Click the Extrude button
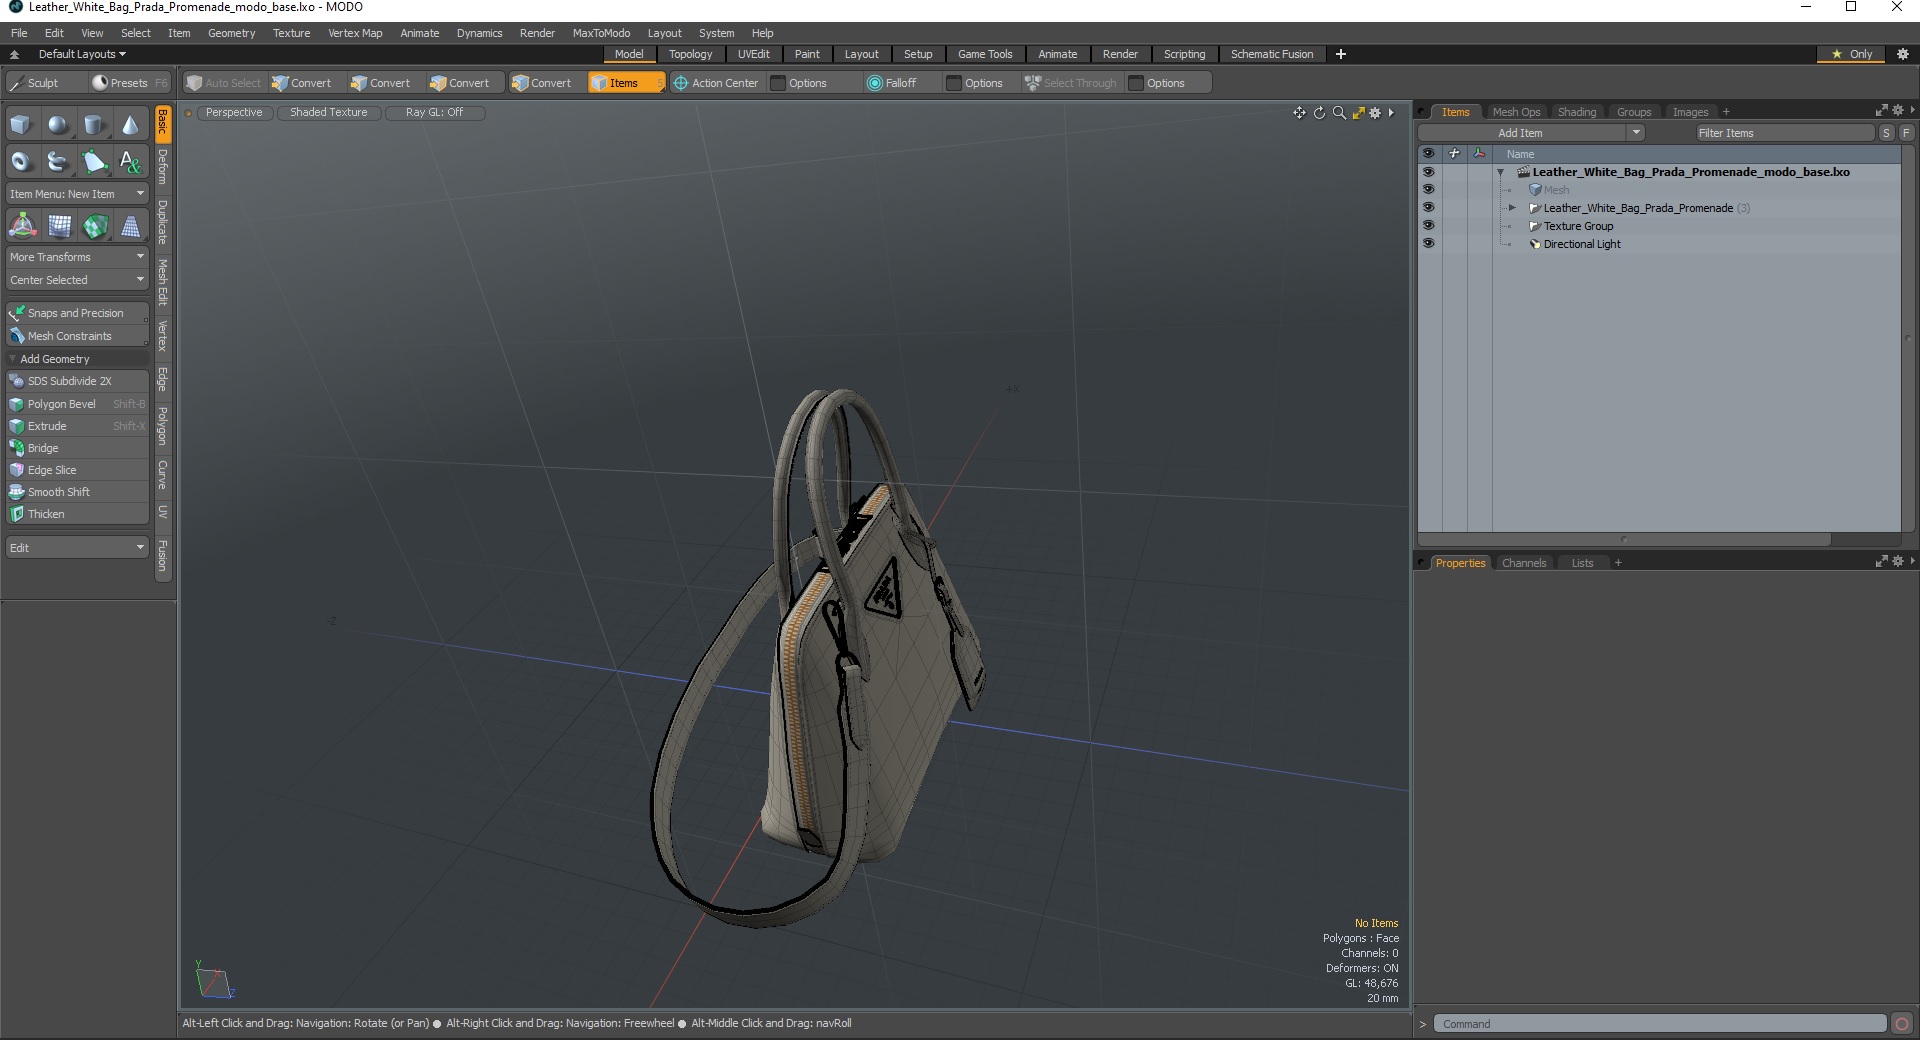1920x1040 pixels. 77,426
